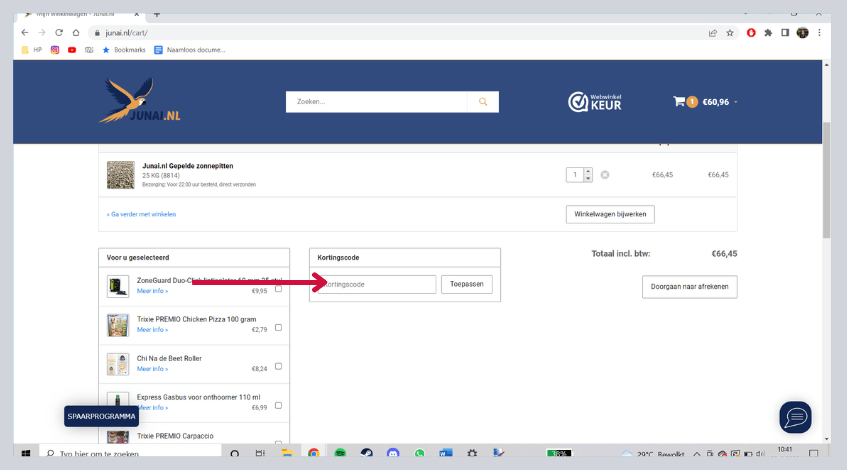Tick the Trixie PREMIO Chicken Pizza checkbox
This screenshot has width=847, height=470.
click(x=278, y=327)
